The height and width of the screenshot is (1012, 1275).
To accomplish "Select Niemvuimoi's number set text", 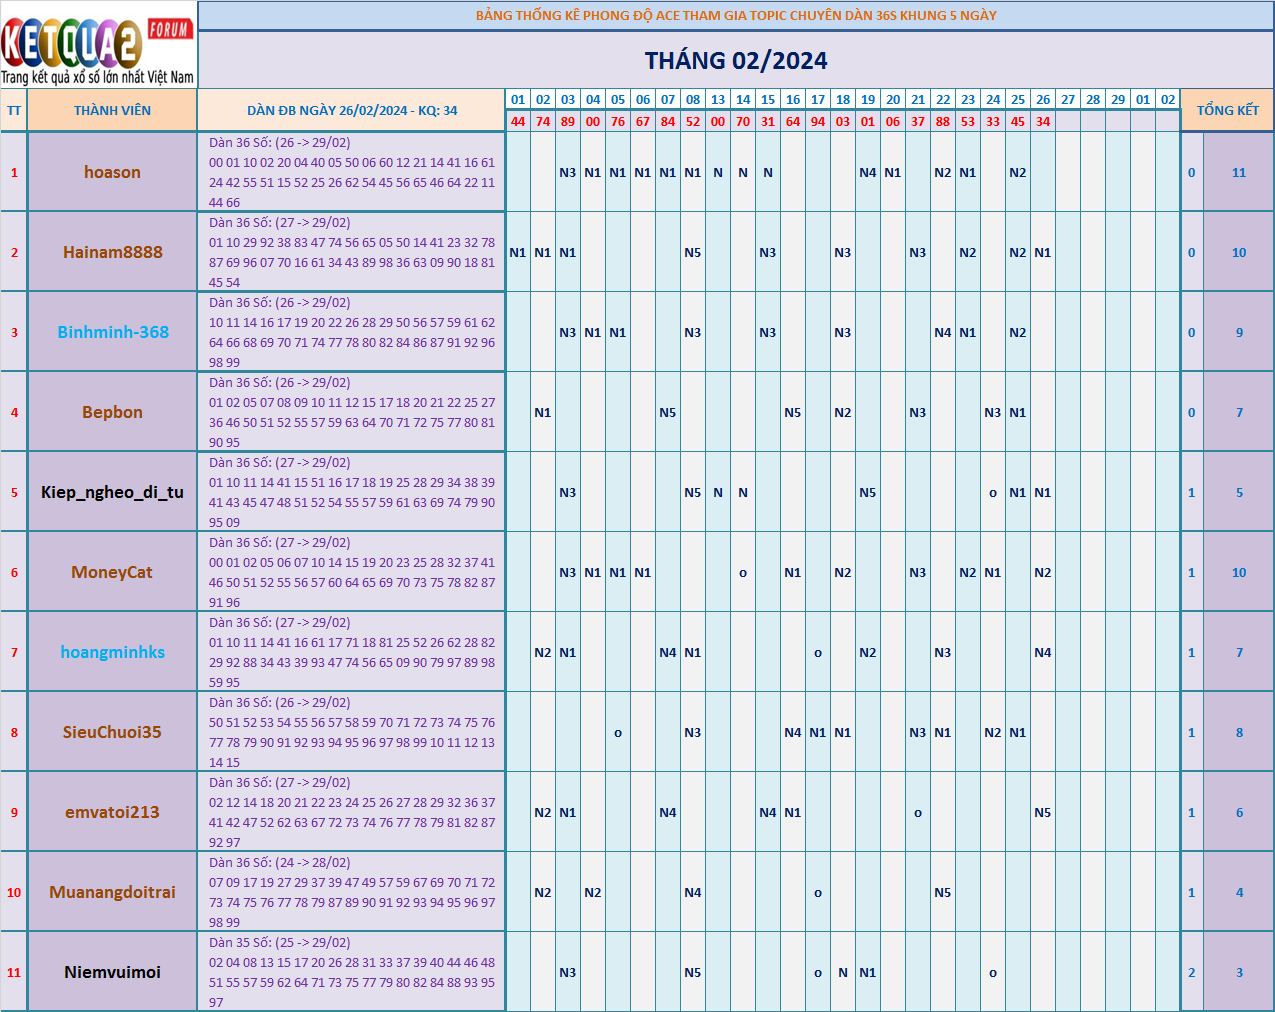I will click(351, 972).
